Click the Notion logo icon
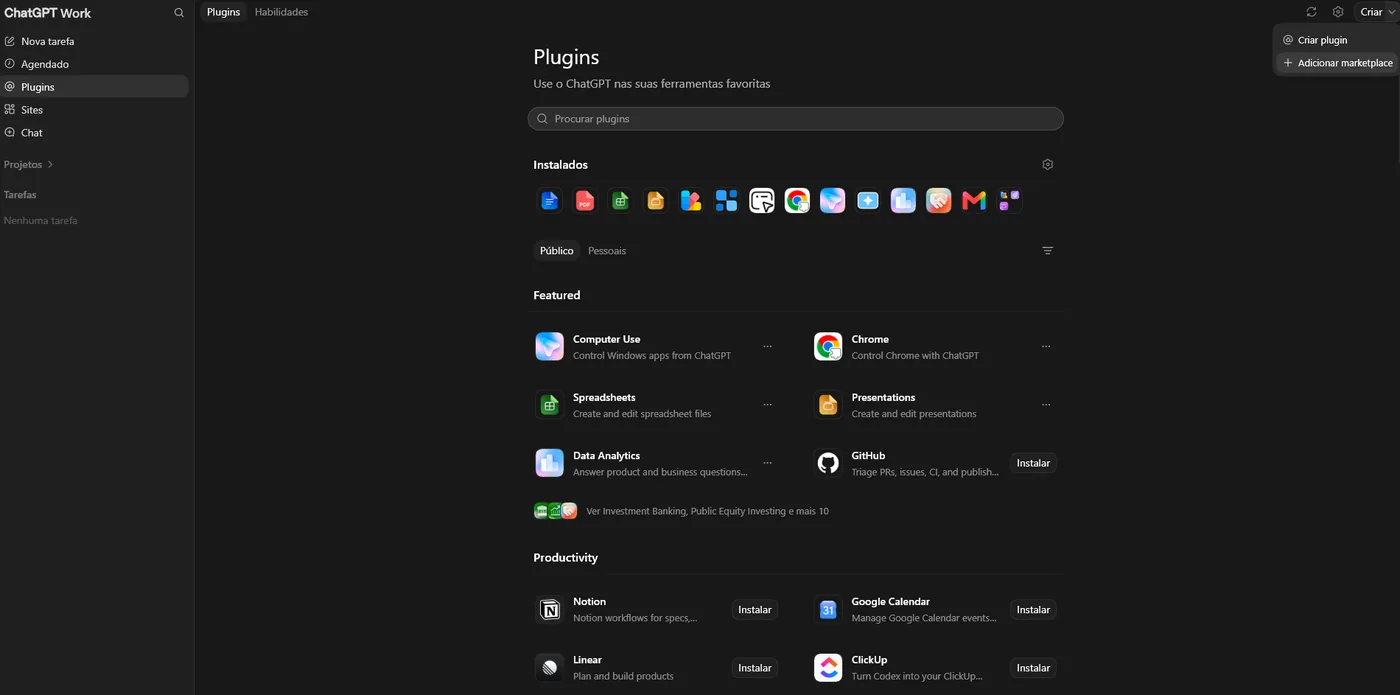 [x=549, y=609]
